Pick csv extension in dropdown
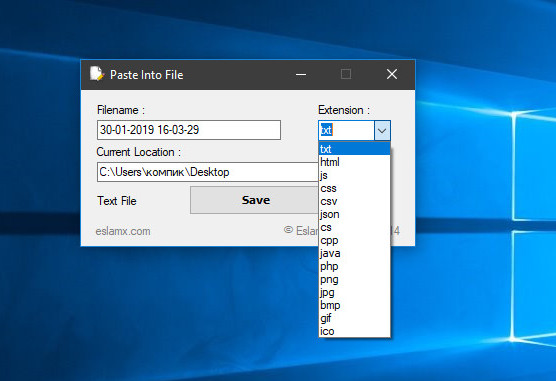The image size is (556, 381). click(355, 201)
